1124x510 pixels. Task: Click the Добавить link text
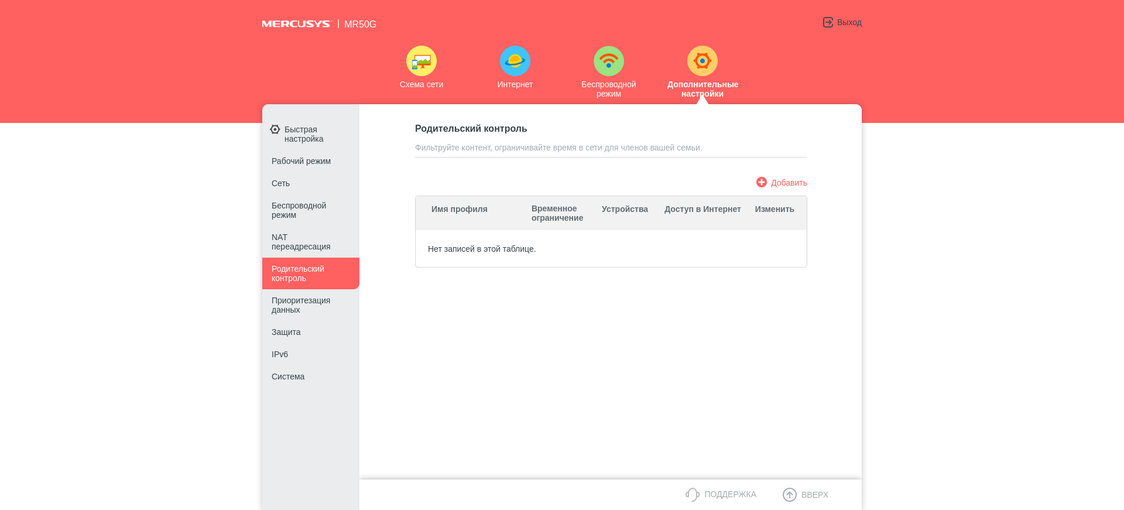pos(788,183)
